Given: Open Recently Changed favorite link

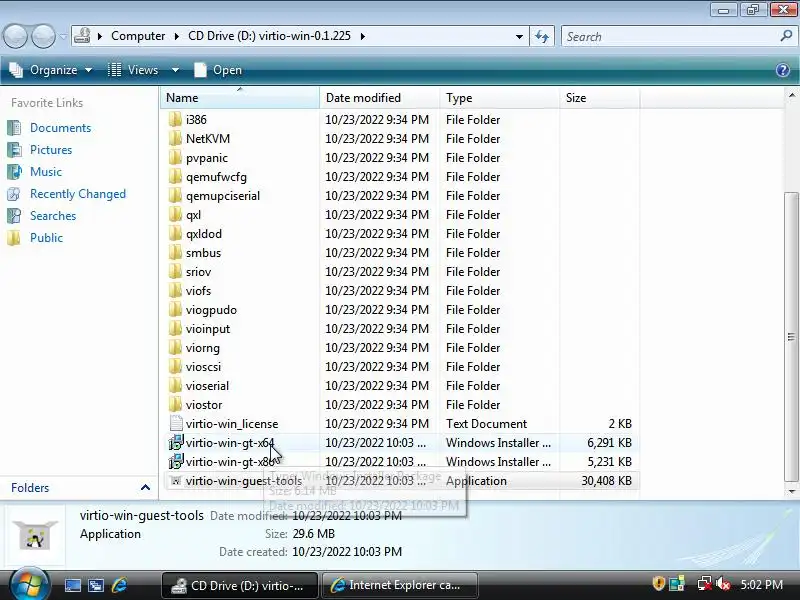Looking at the screenshot, I should tap(78, 194).
